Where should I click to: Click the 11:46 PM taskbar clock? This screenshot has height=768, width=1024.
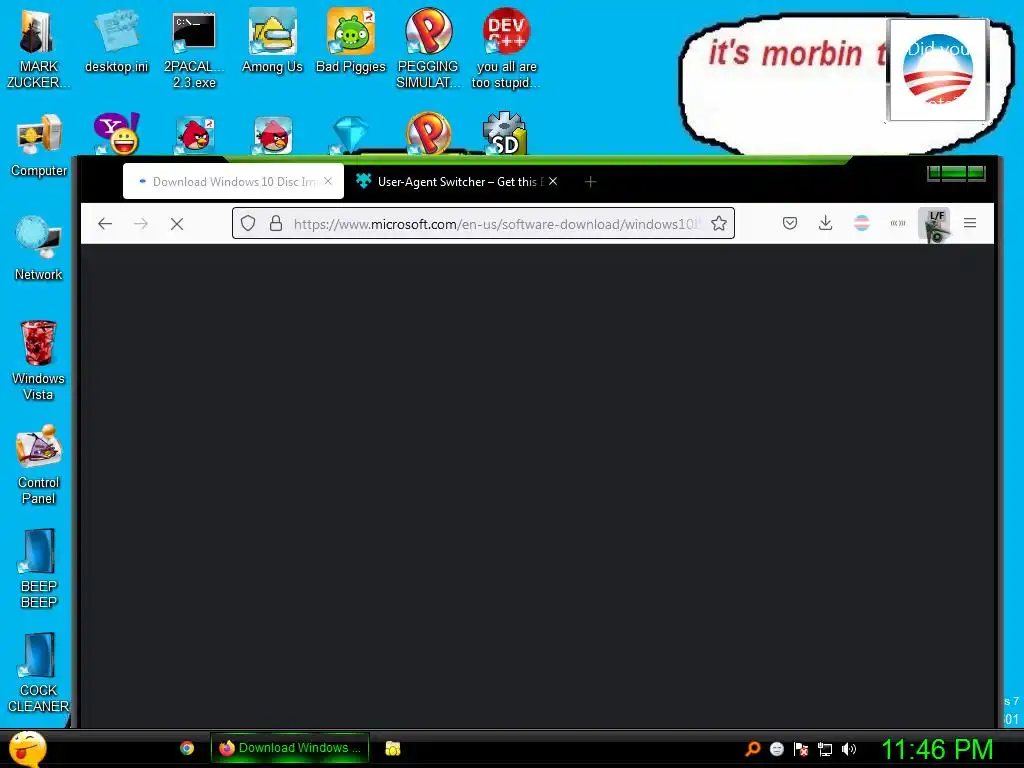point(937,749)
